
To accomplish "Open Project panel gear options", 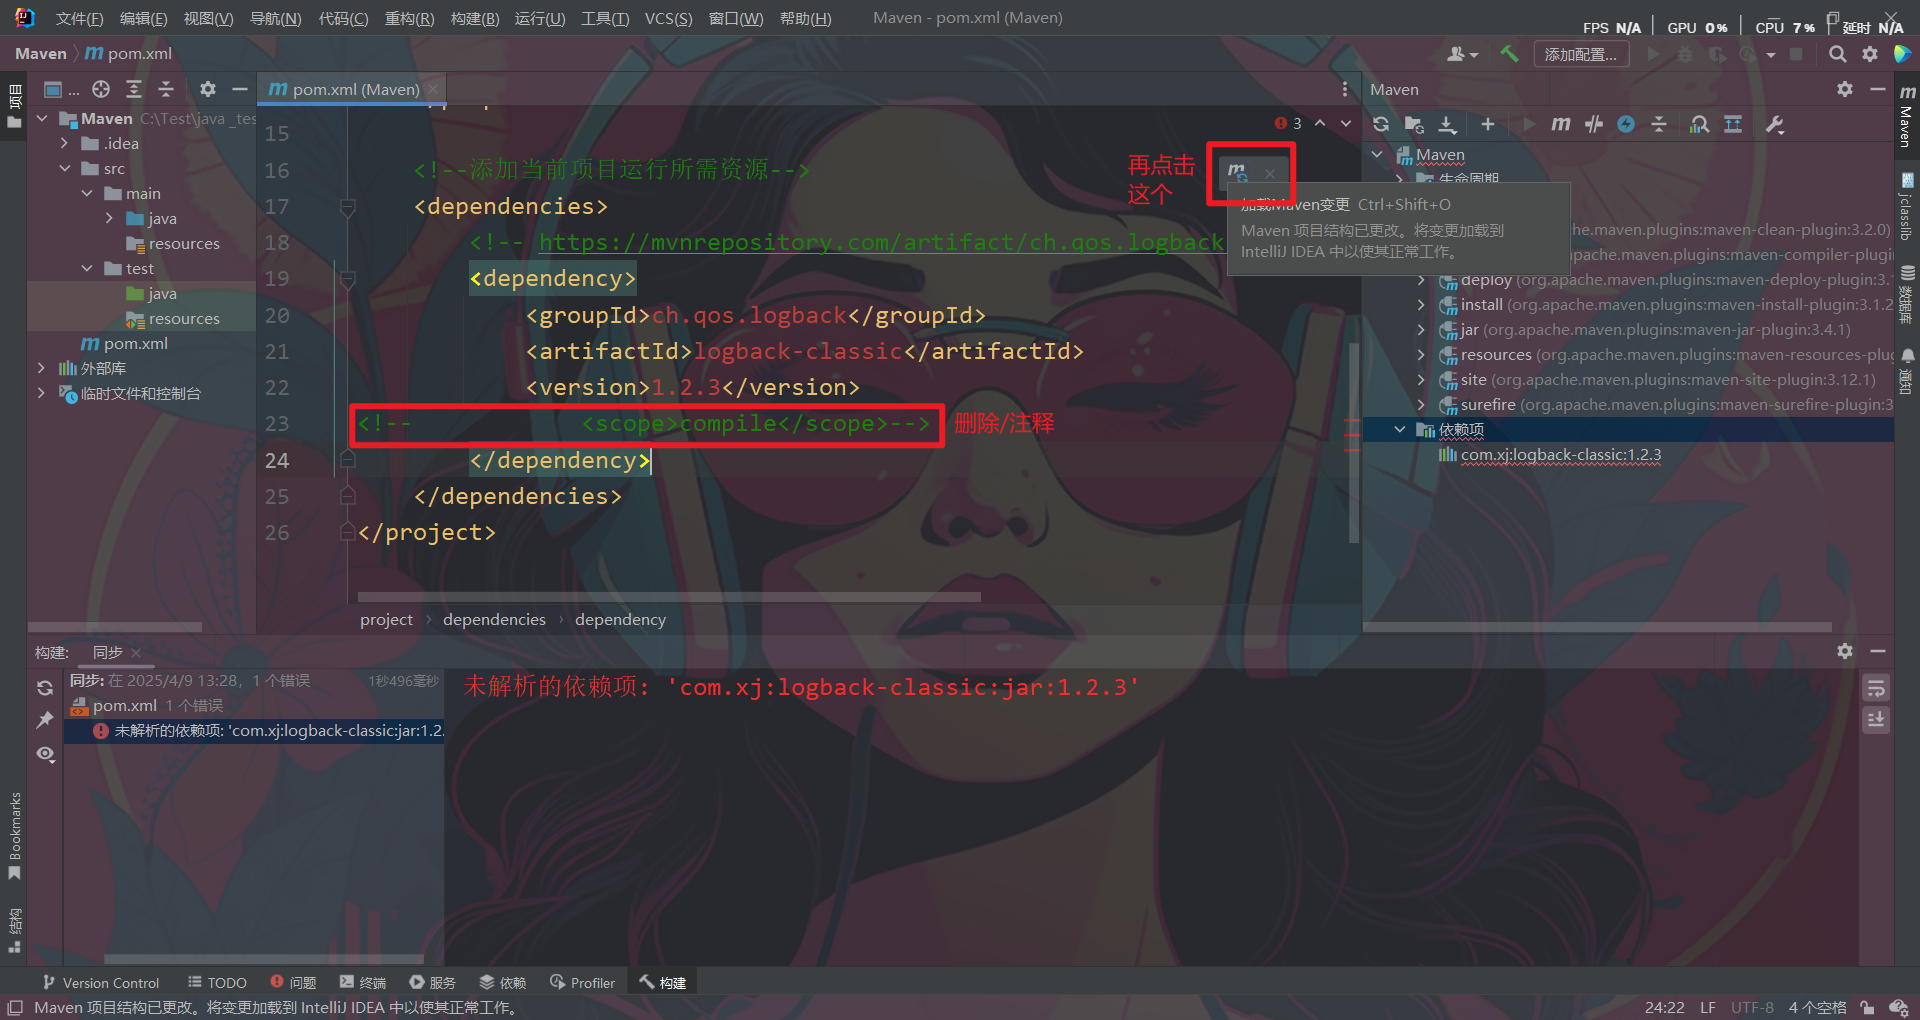I will pos(207,89).
